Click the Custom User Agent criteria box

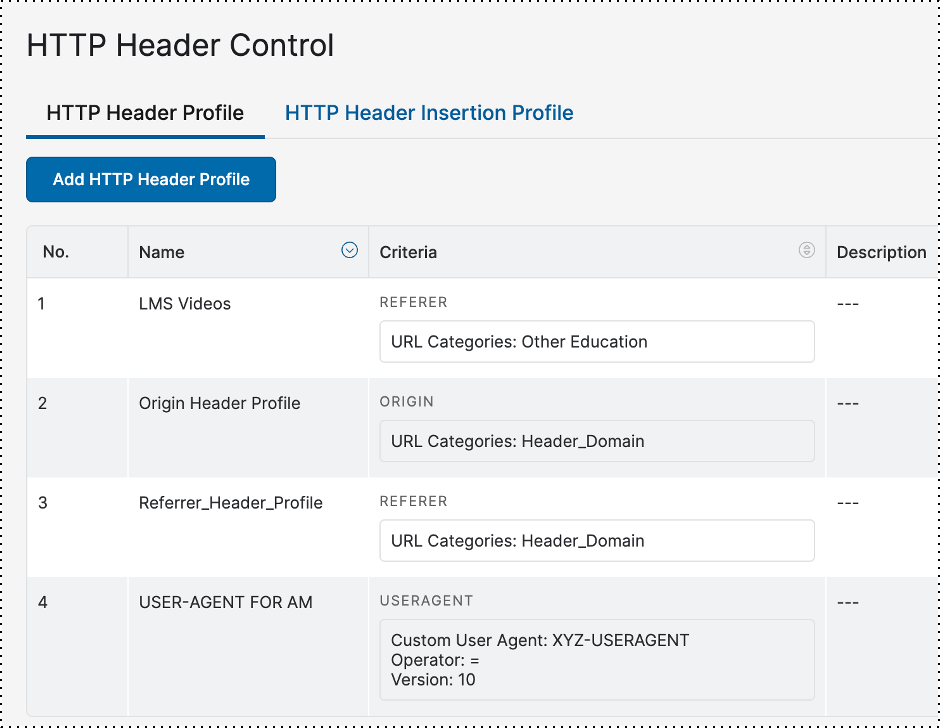click(x=597, y=660)
